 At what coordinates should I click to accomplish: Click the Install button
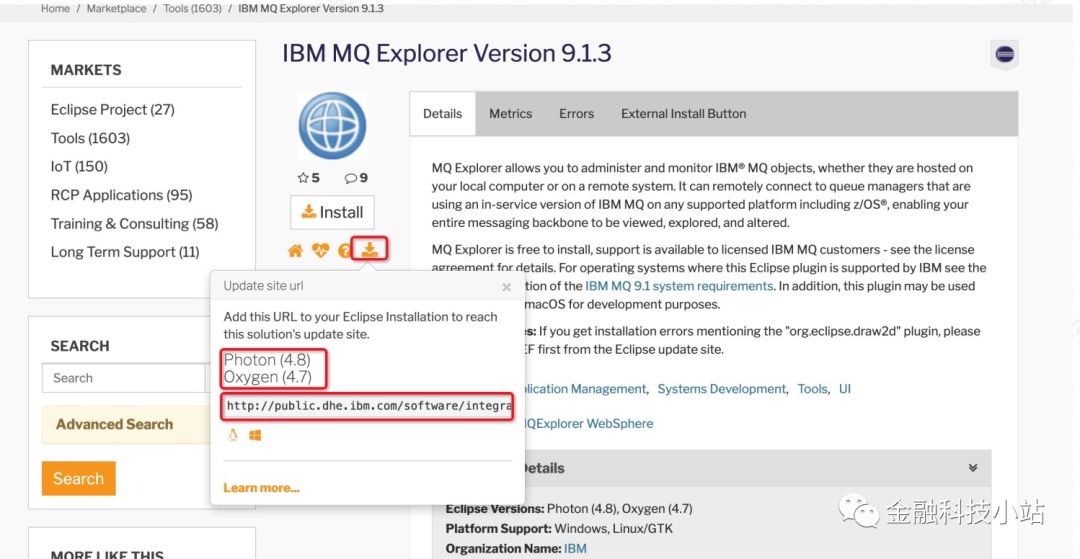click(332, 212)
